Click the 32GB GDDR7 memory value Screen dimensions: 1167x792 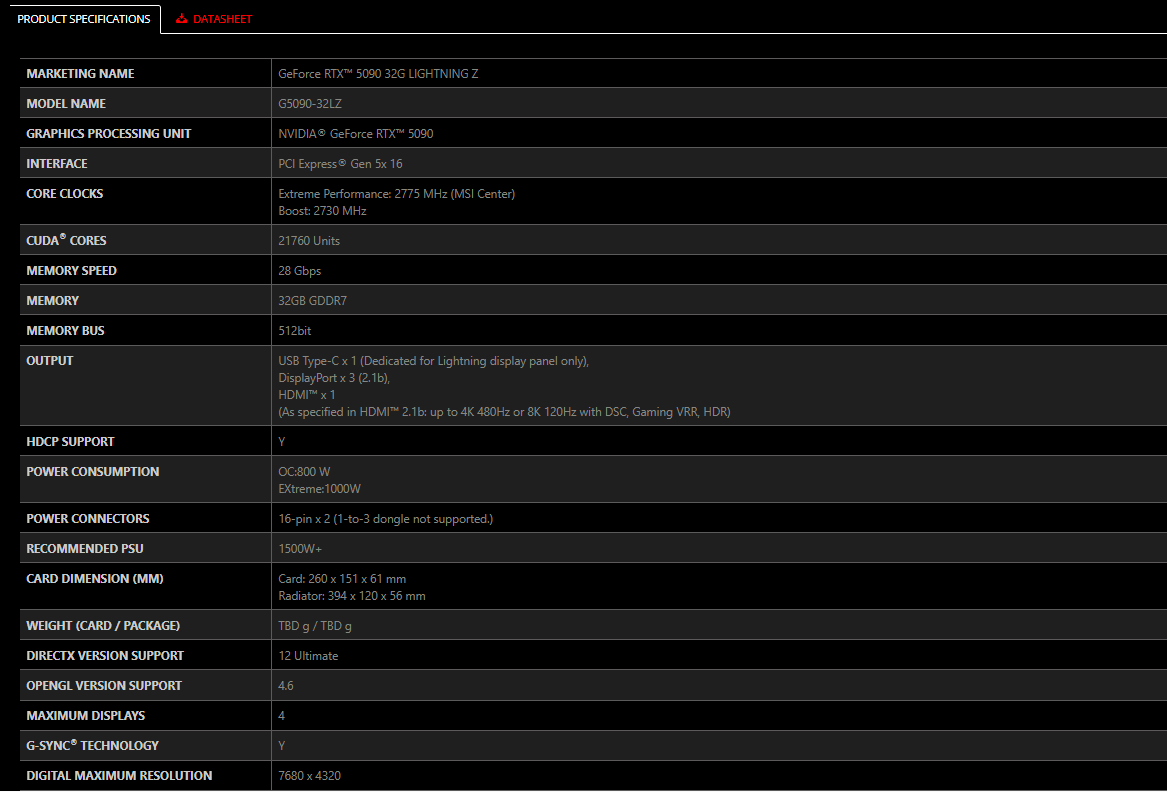click(312, 301)
